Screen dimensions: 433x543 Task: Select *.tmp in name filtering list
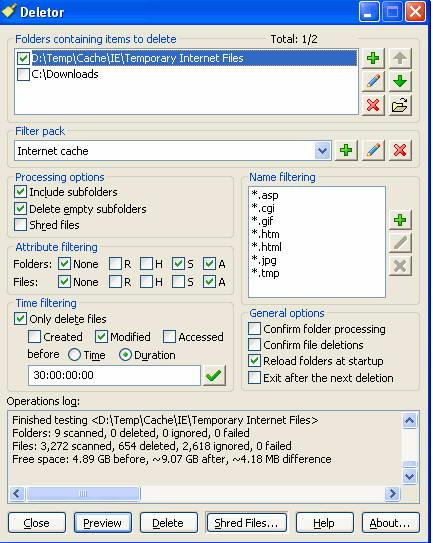point(265,273)
